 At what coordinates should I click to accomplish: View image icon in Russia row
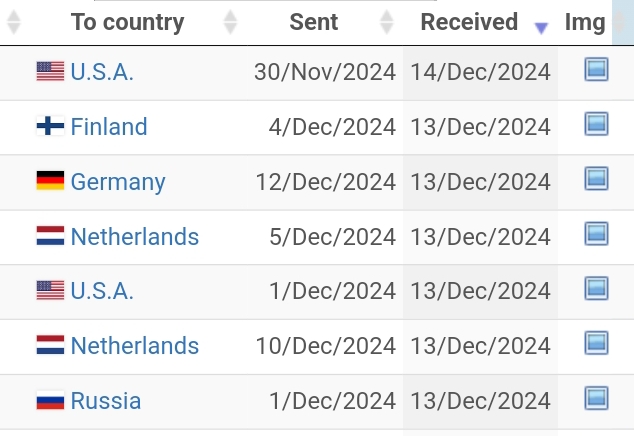(x=596, y=398)
